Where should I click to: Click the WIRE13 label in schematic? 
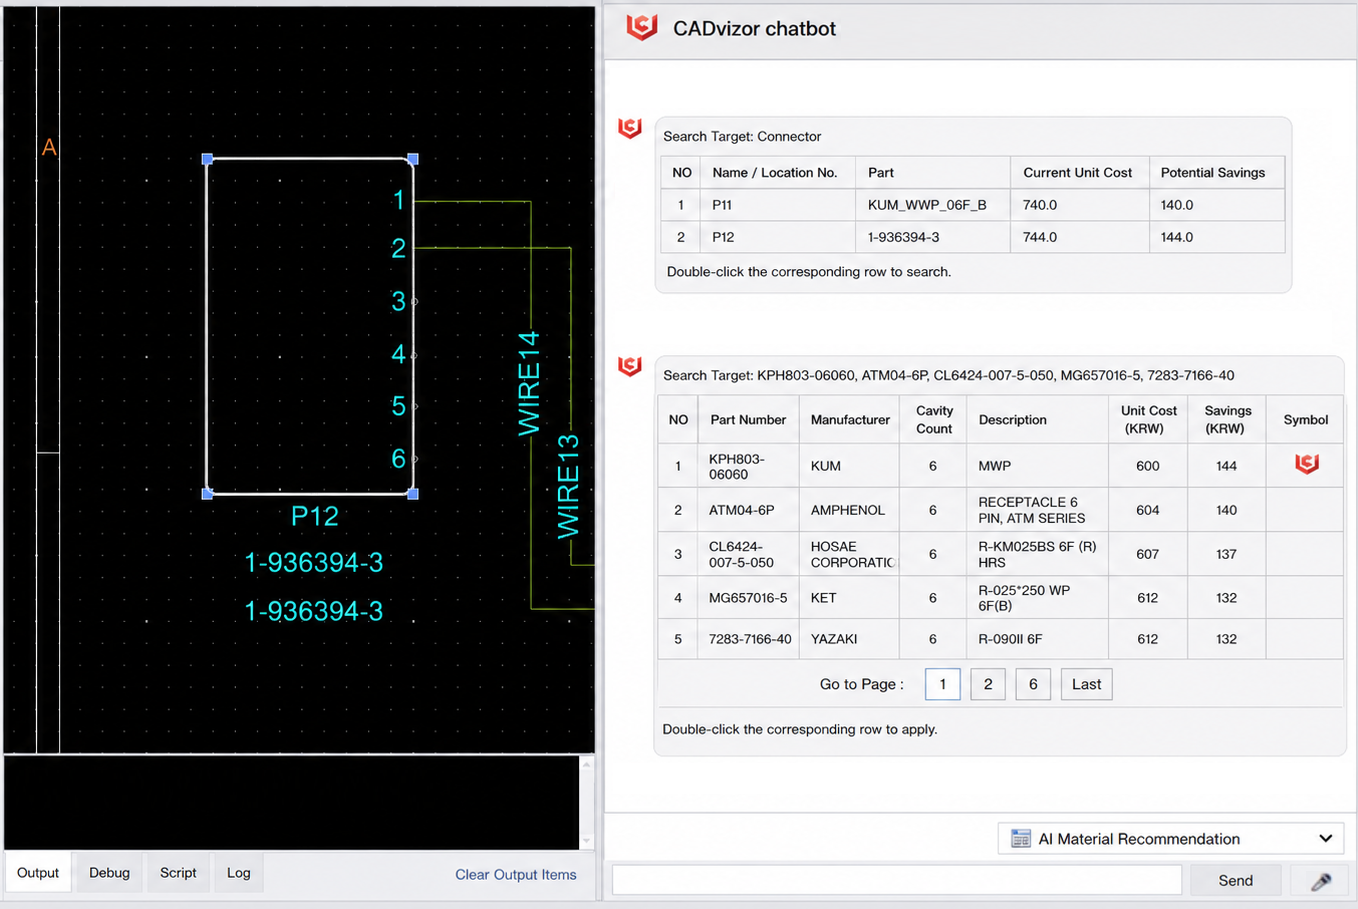[x=568, y=486]
